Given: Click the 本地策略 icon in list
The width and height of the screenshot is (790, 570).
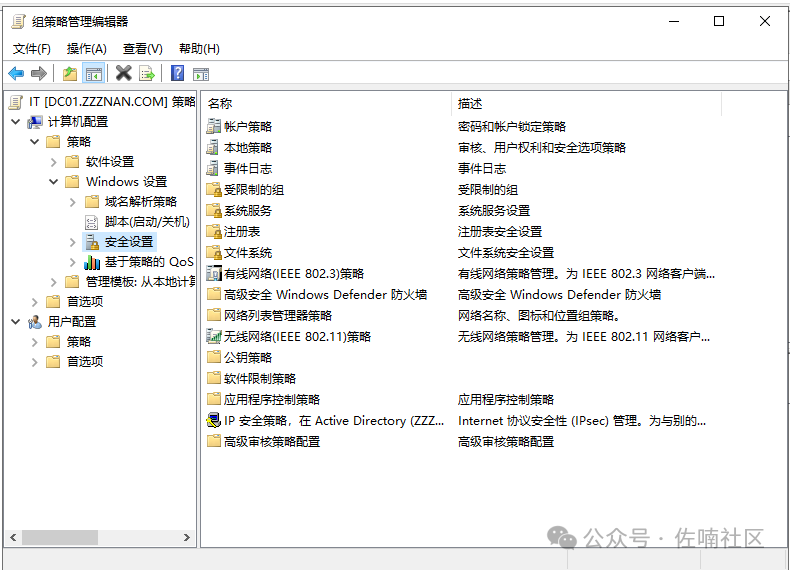Looking at the screenshot, I should pyautogui.click(x=214, y=147).
